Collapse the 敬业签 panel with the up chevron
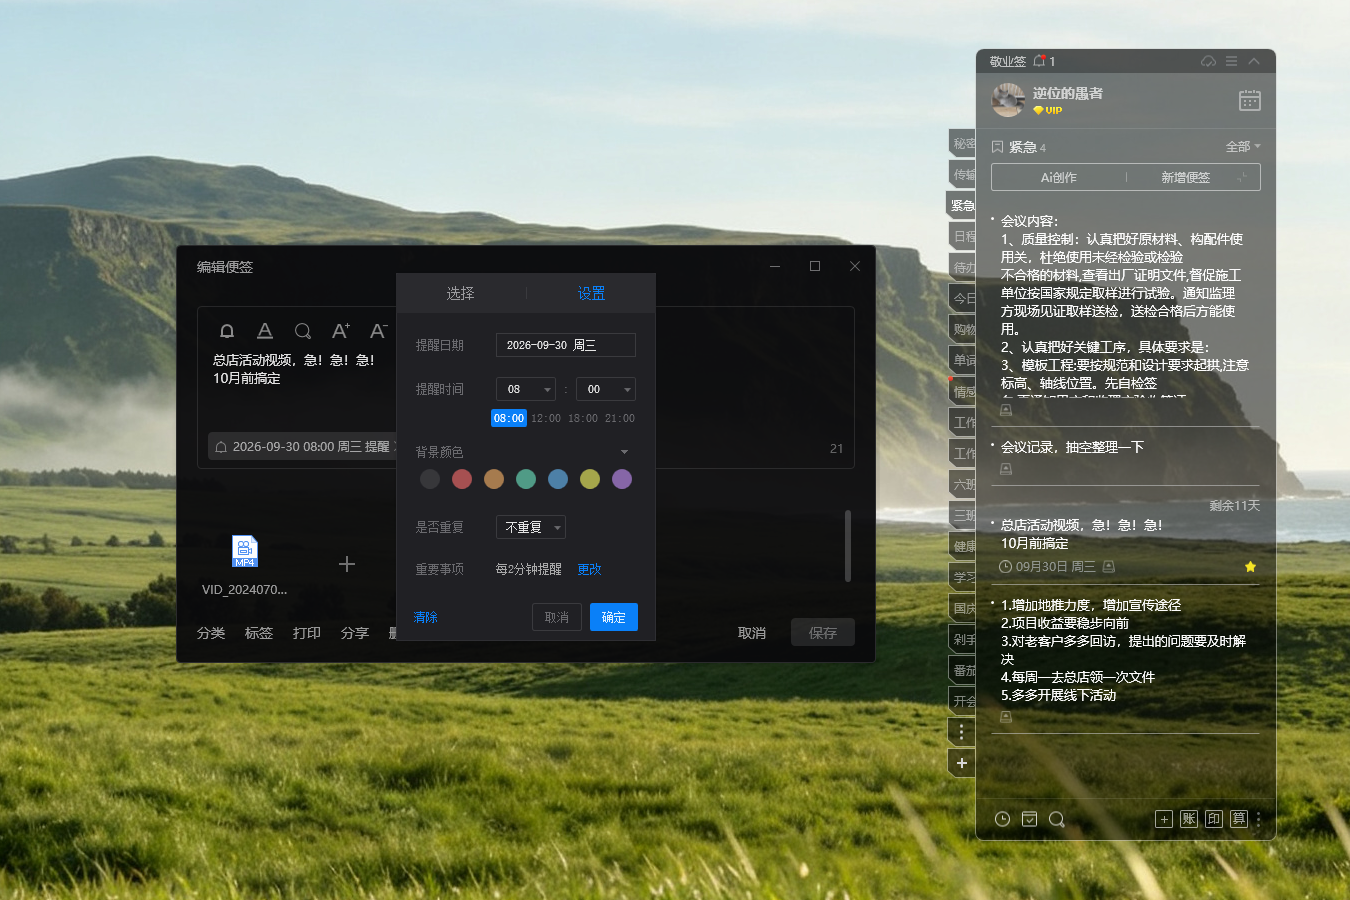The height and width of the screenshot is (900, 1350). 1254,61
